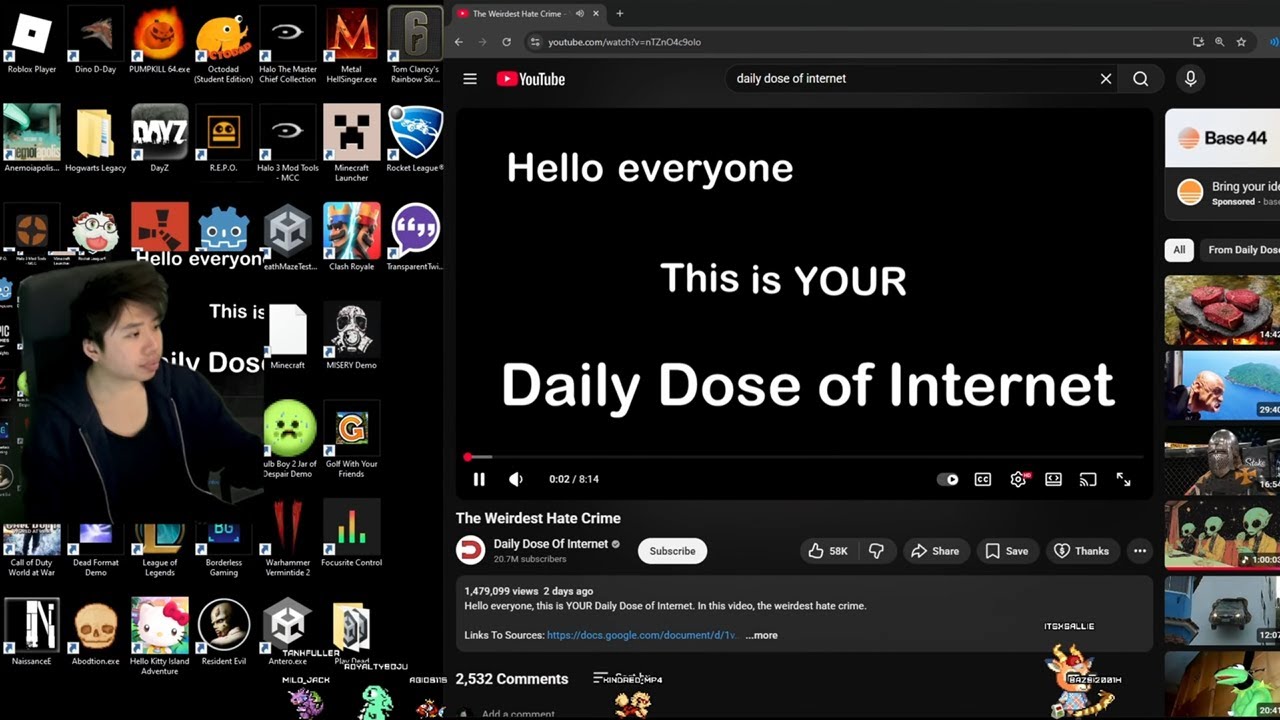Viewport: 1280px width, 720px height.
Task: Open Tom Clancy's Rainbow Six shortcut
Action: 415,45
